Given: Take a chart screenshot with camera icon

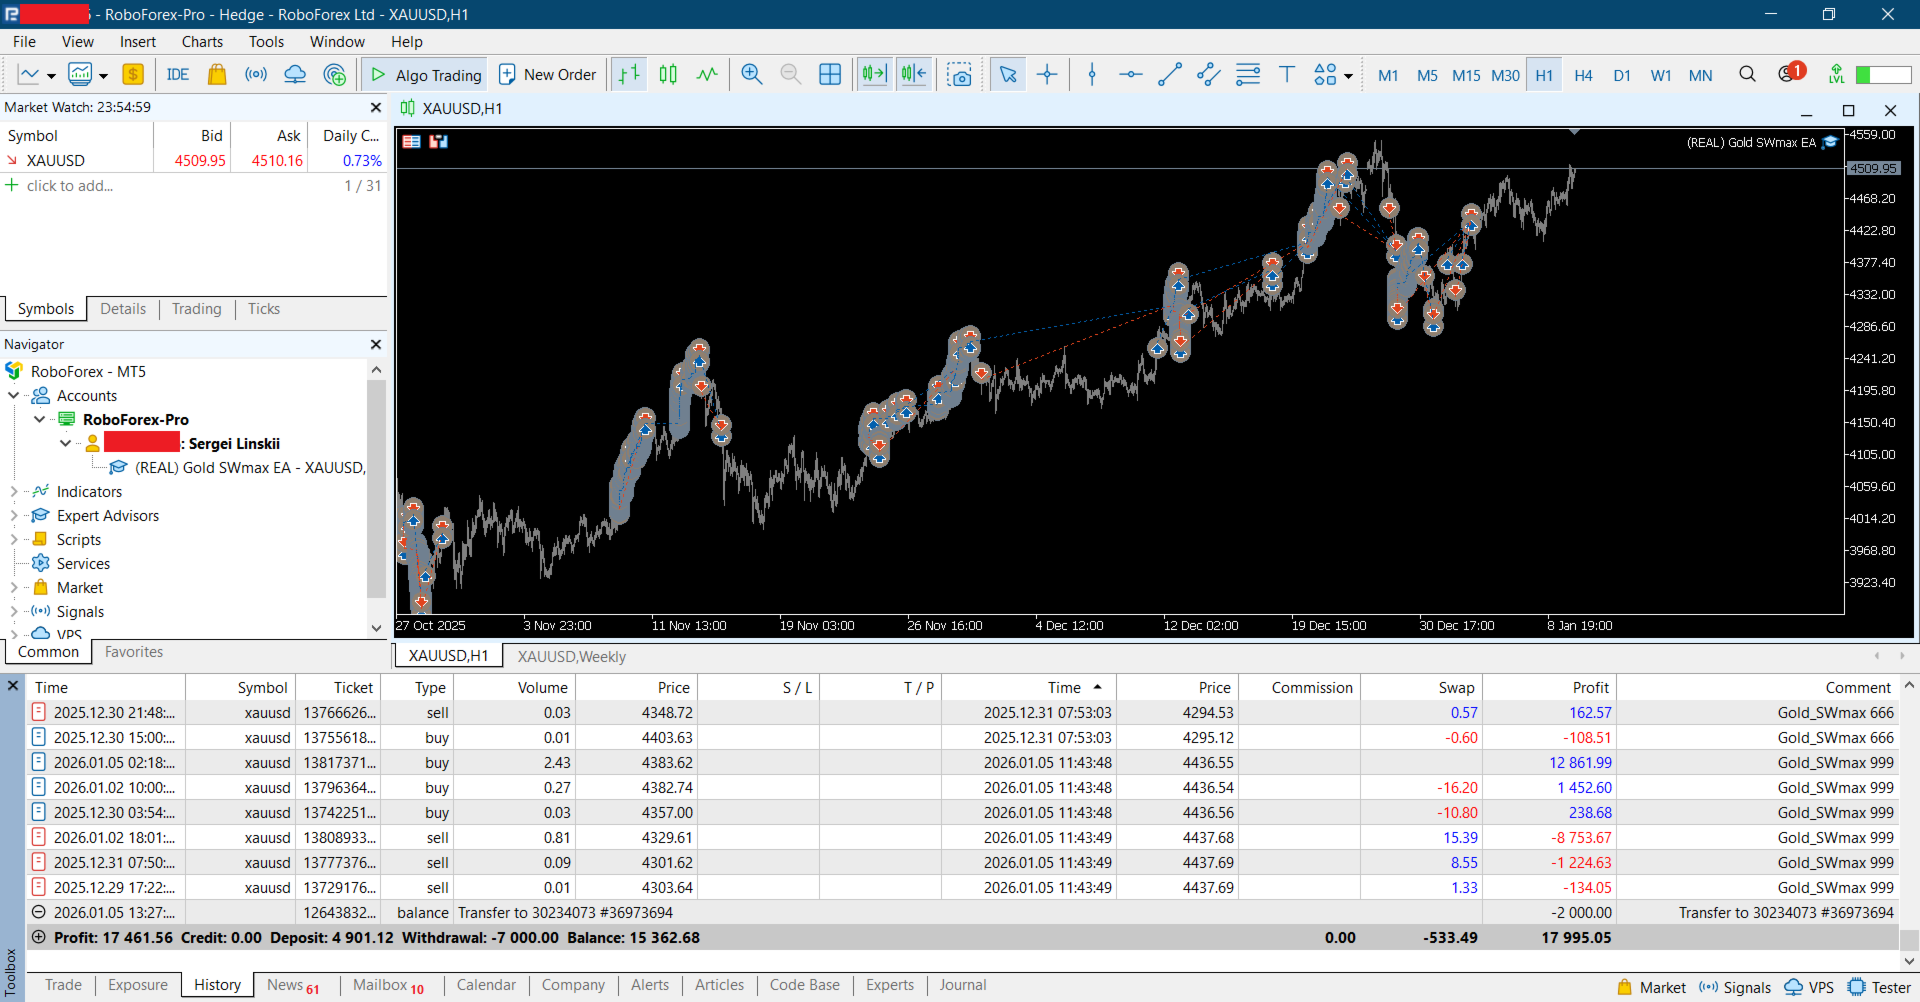Looking at the screenshot, I should [959, 75].
